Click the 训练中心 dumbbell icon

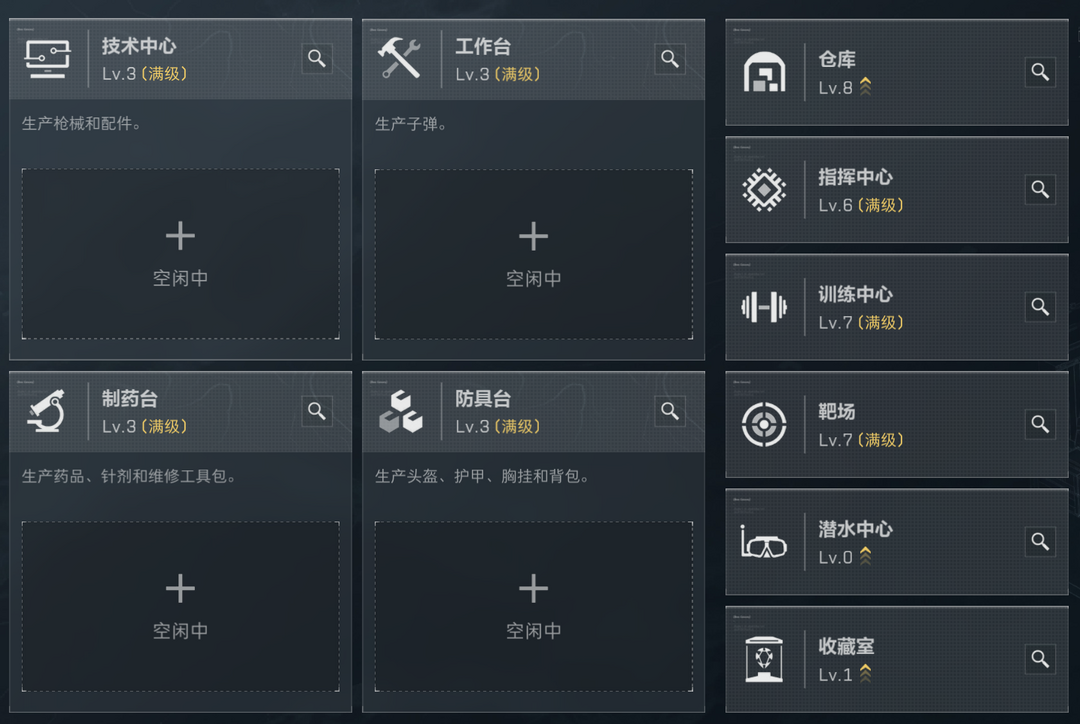point(765,307)
